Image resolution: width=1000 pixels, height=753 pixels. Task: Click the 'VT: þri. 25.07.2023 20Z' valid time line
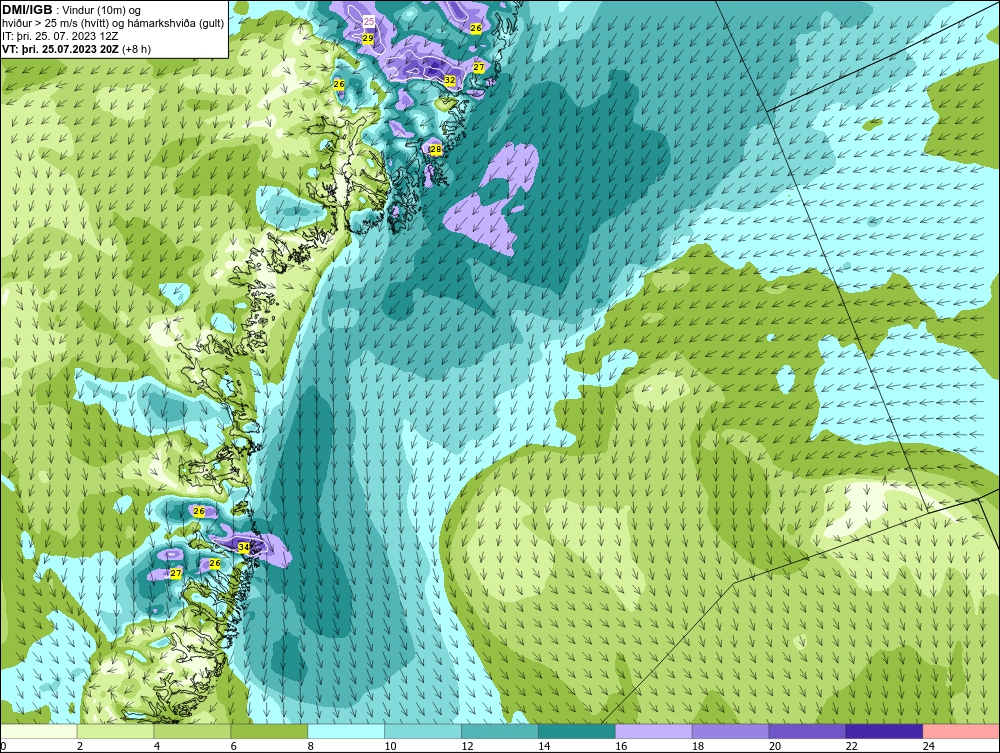point(60,49)
